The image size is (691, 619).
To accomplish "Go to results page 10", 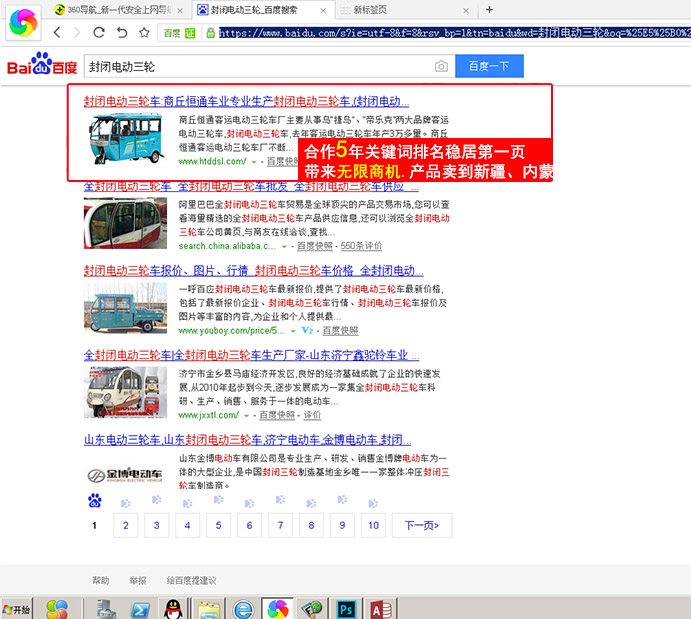I will (373, 525).
